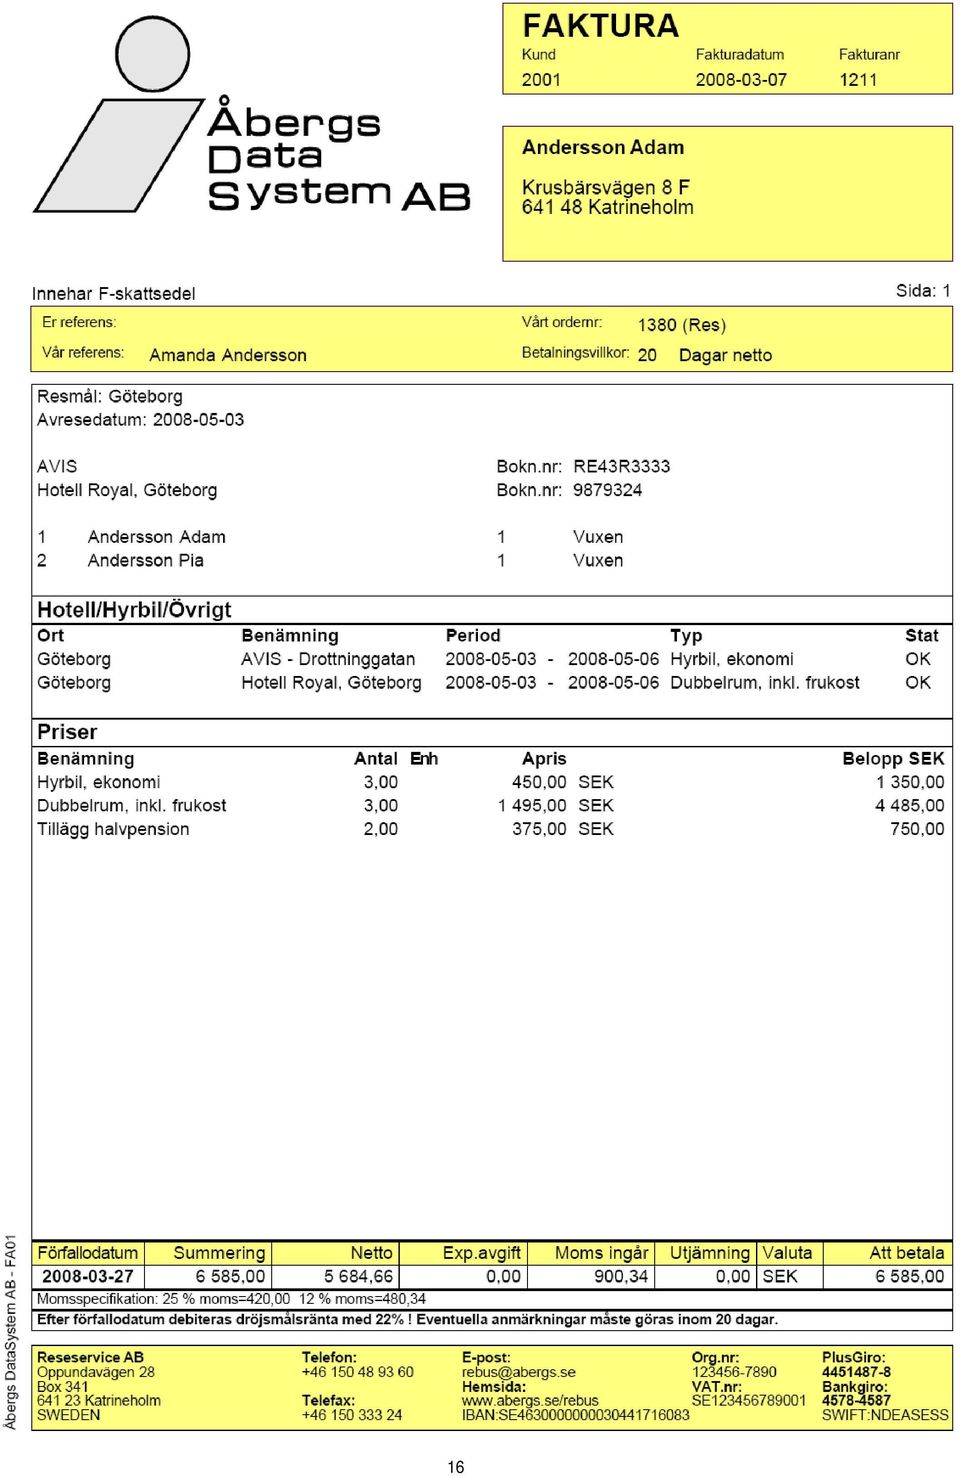Screen dimensions: 960x1476
Task: Click VAT number SE123456789001
Action: pos(749,1401)
